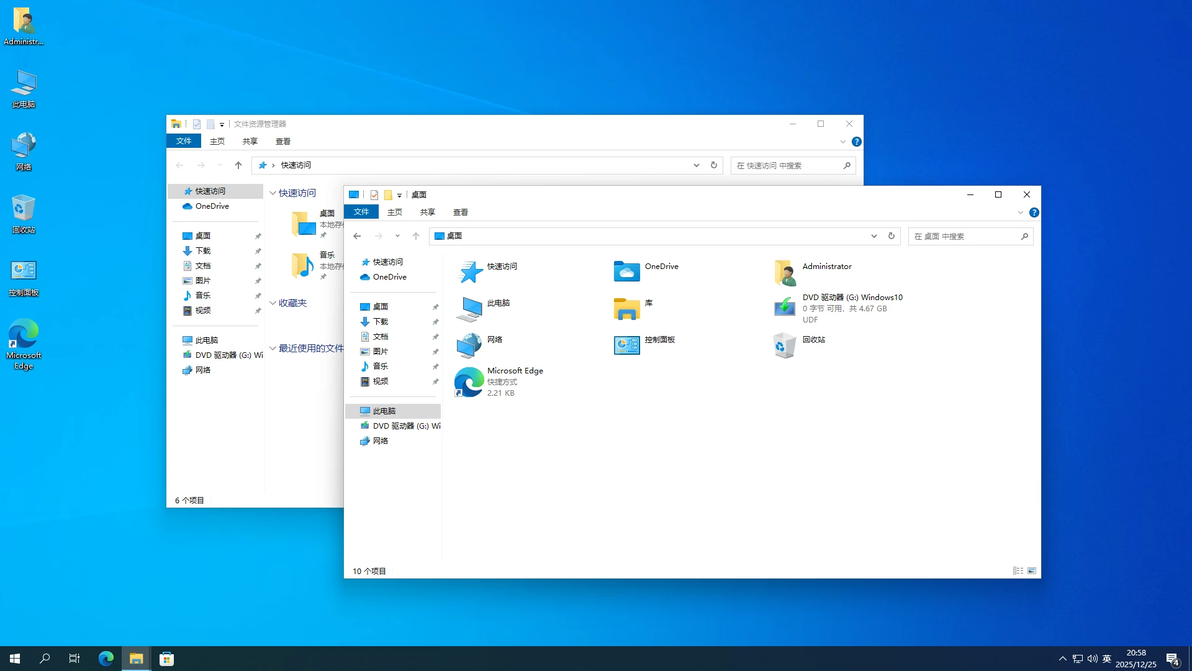
Task: Go back in front 桌面 window
Action: click(x=357, y=236)
